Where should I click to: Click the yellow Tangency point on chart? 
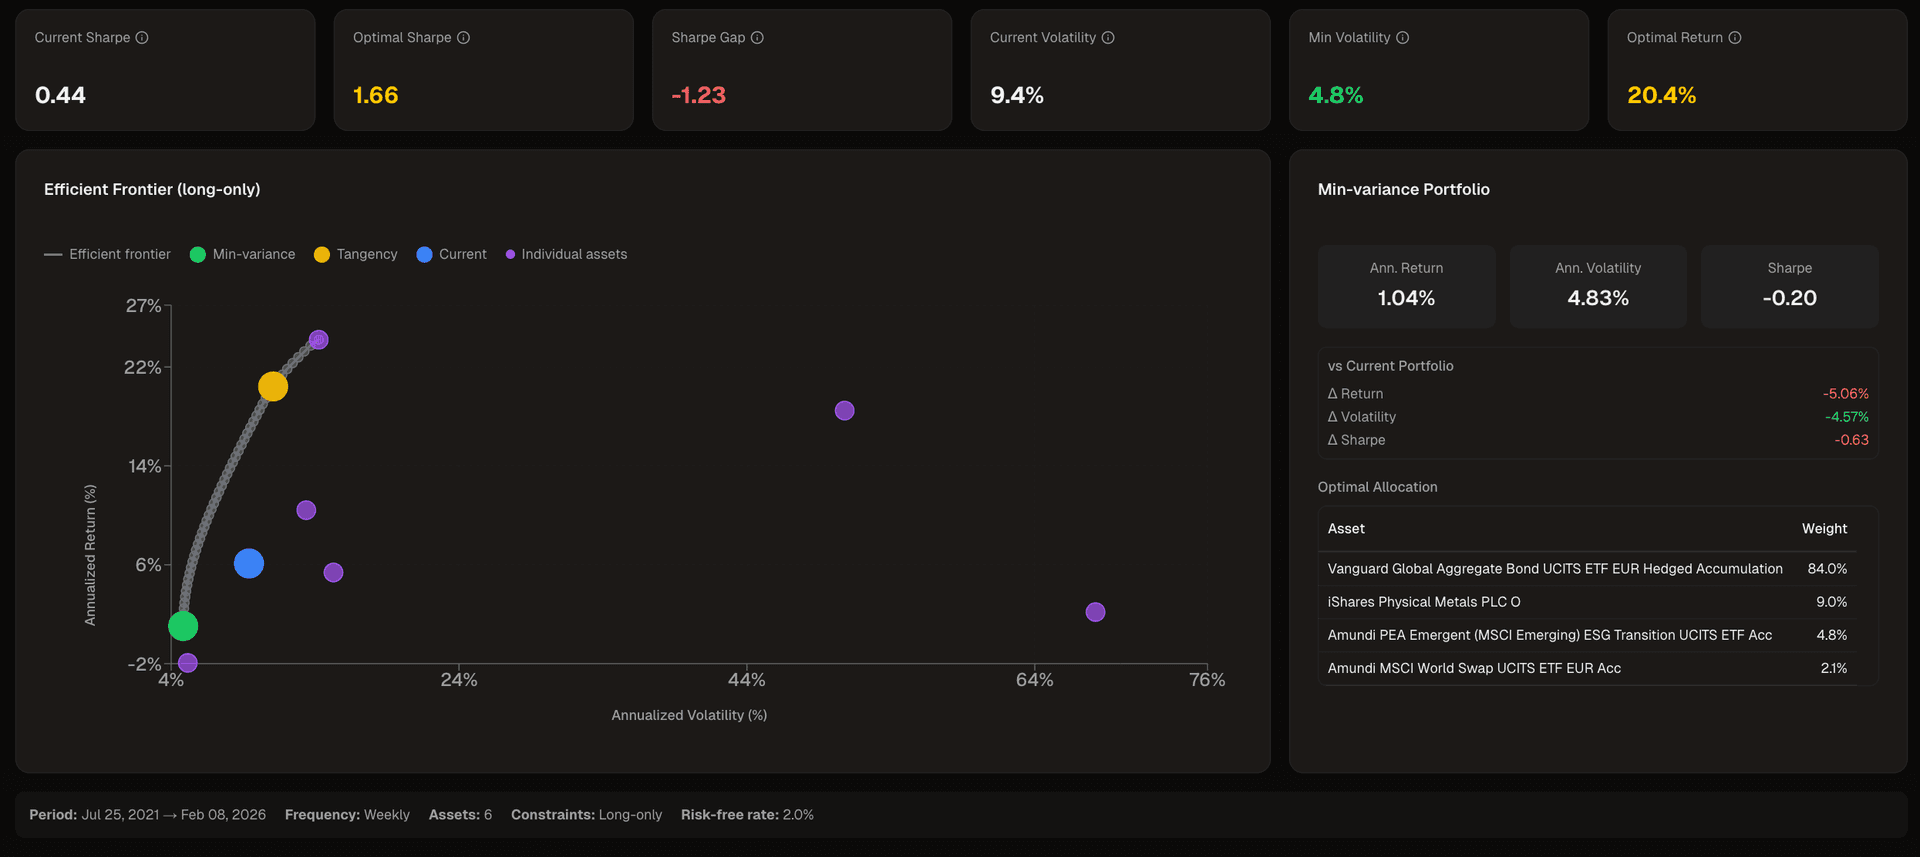pyautogui.click(x=273, y=387)
